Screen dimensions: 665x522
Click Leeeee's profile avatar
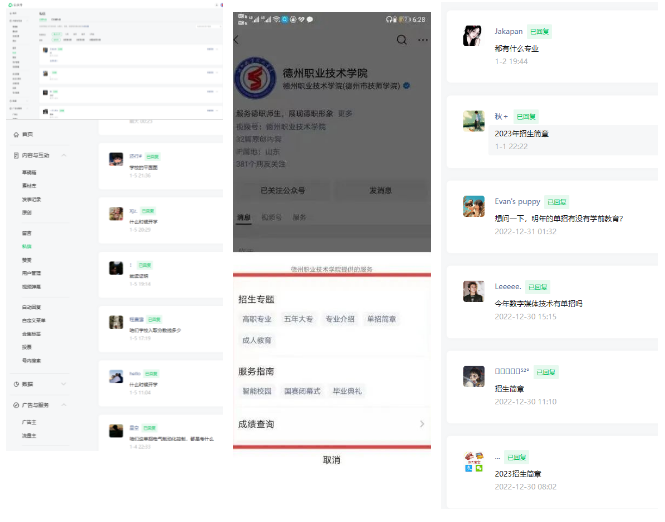tap(474, 291)
